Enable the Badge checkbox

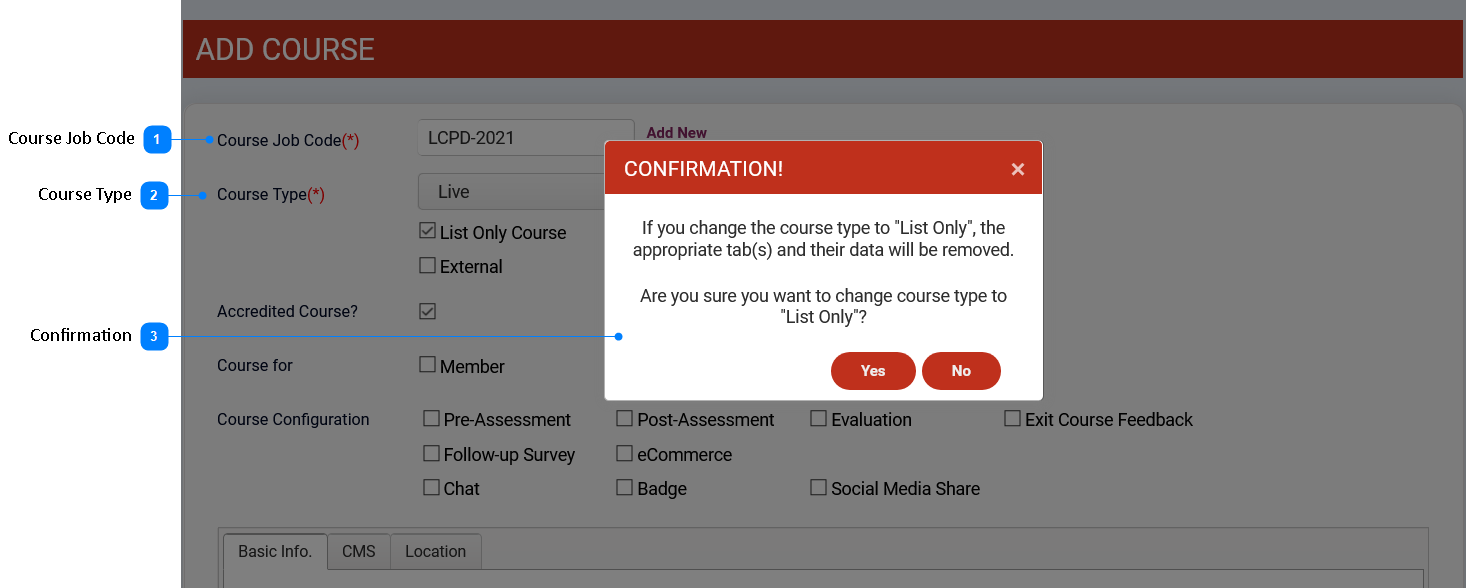pos(624,488)
